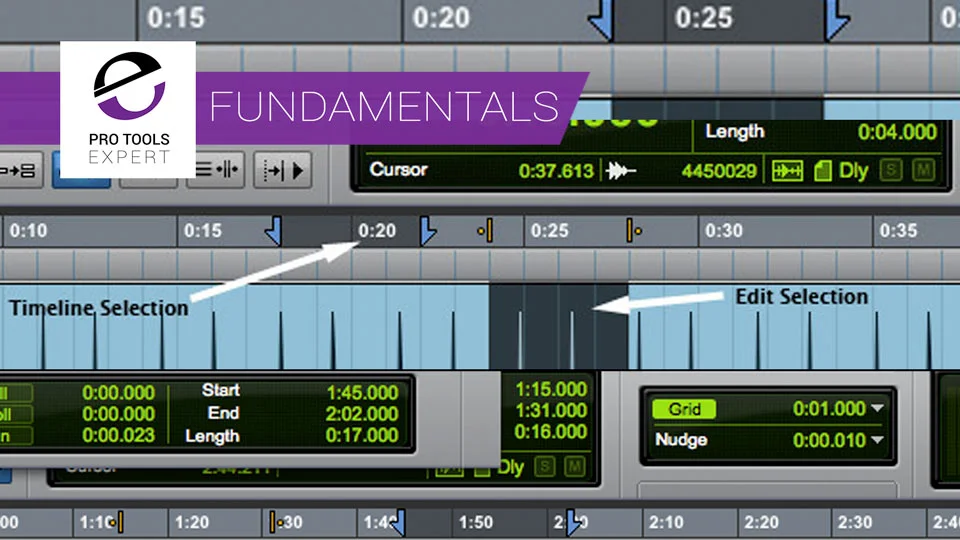The image size is (960, 540).
Task: Toggle the S indicator in upper counter
Action: pos(891,170)
